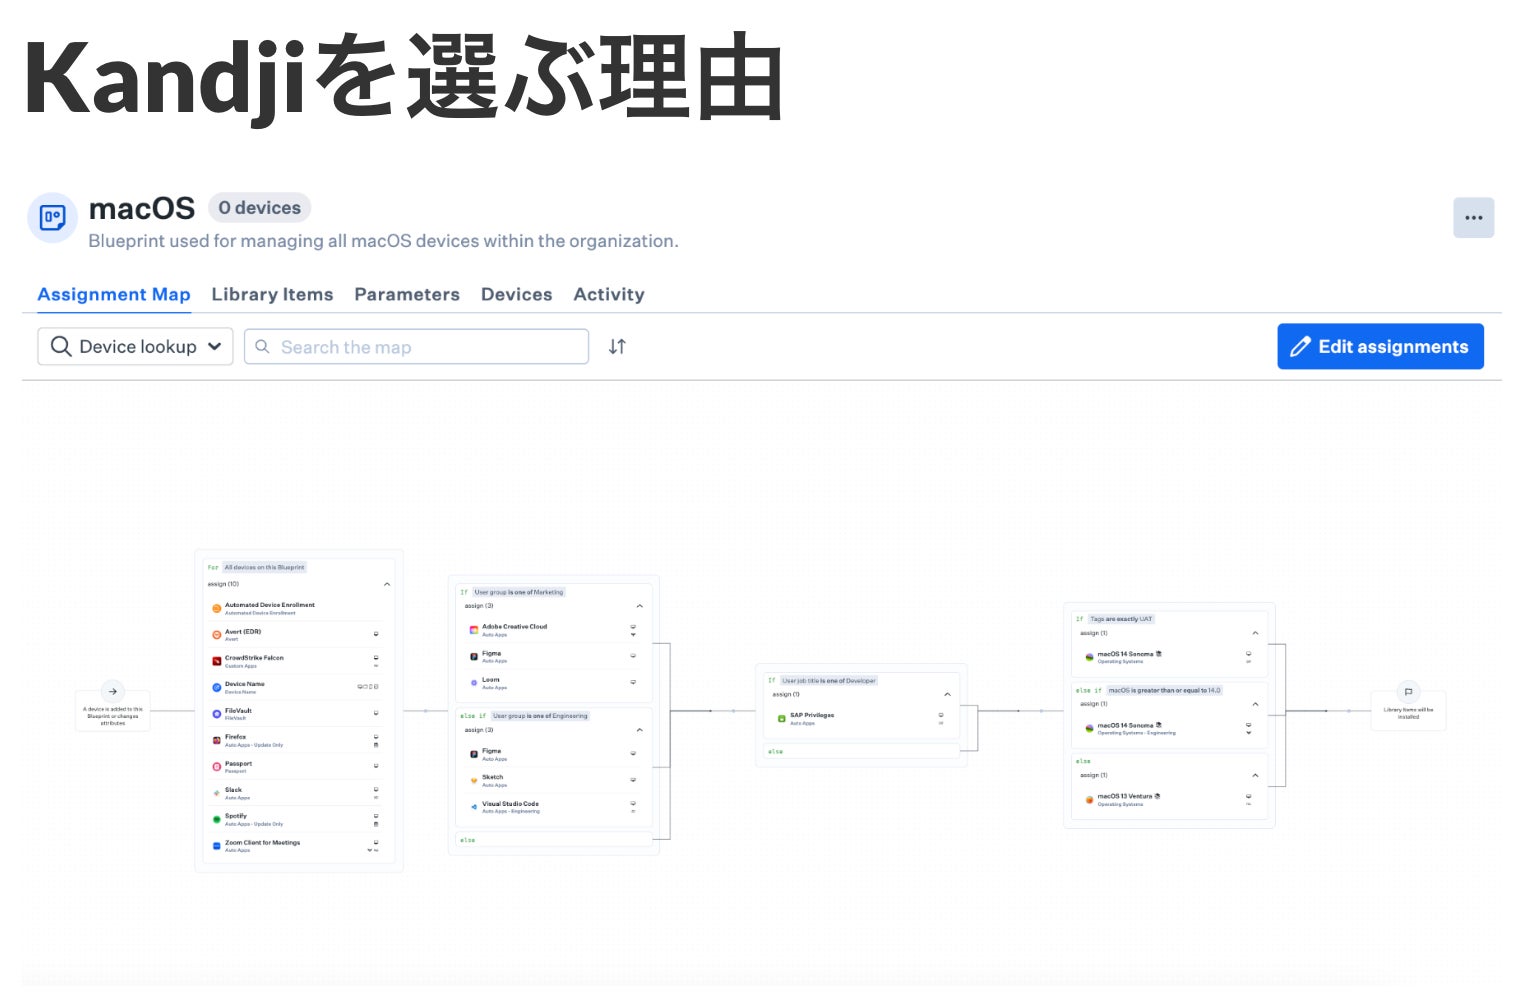
Task: Select the Zoom Client for Meetings icon
Action: coord(217,846)
